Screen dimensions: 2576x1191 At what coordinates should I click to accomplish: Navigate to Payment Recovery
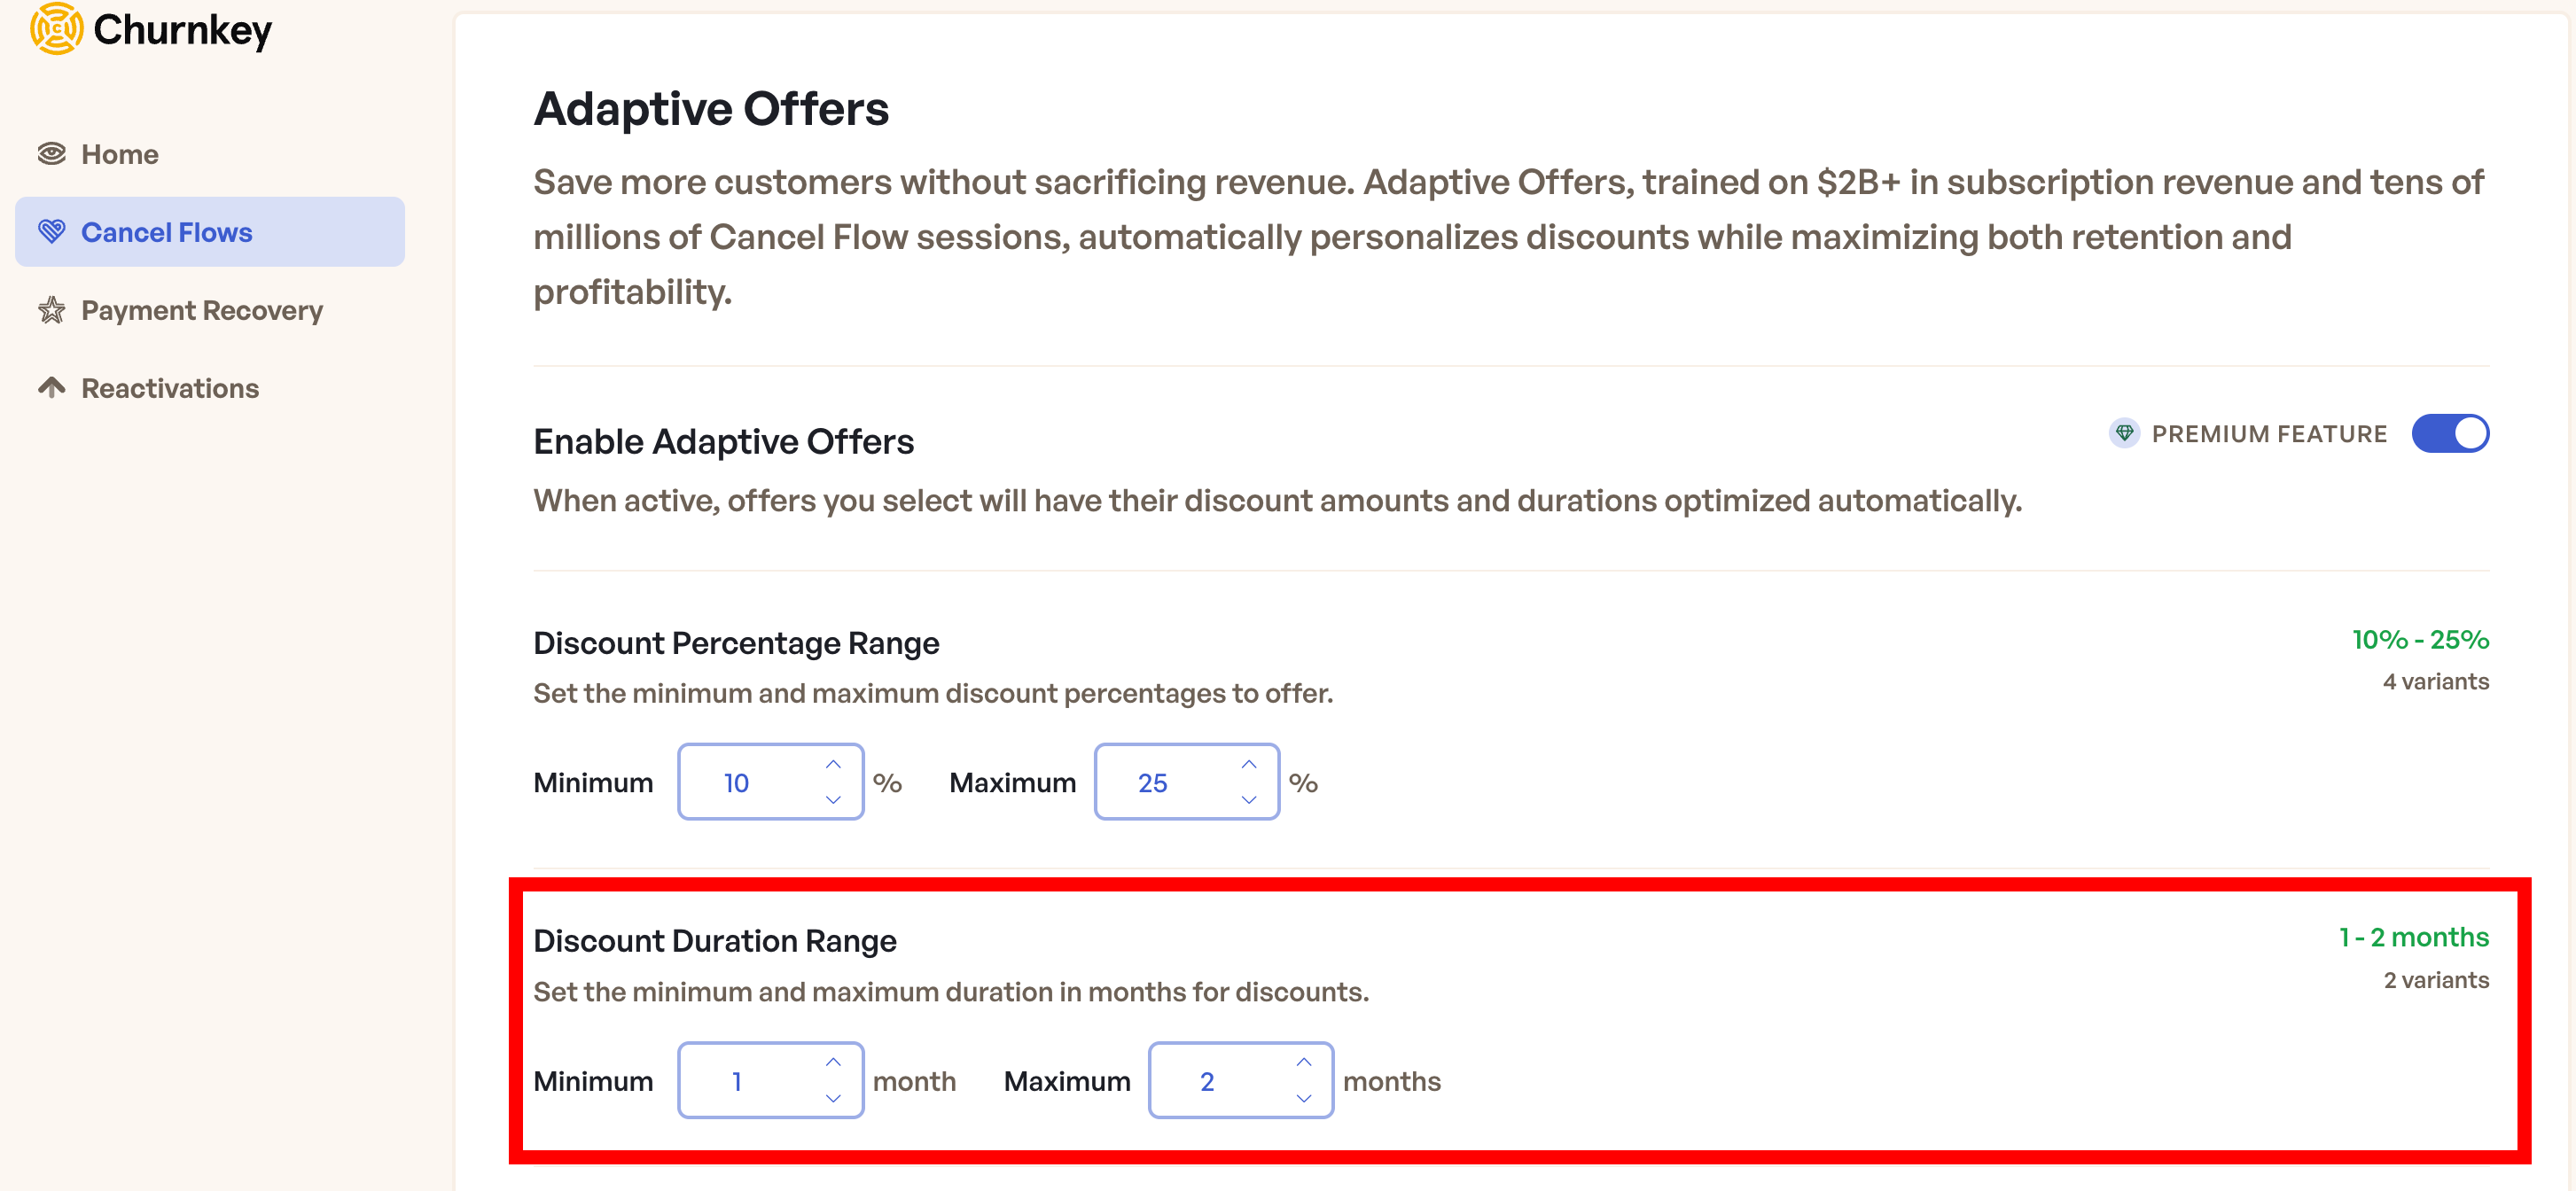[202, 310]
